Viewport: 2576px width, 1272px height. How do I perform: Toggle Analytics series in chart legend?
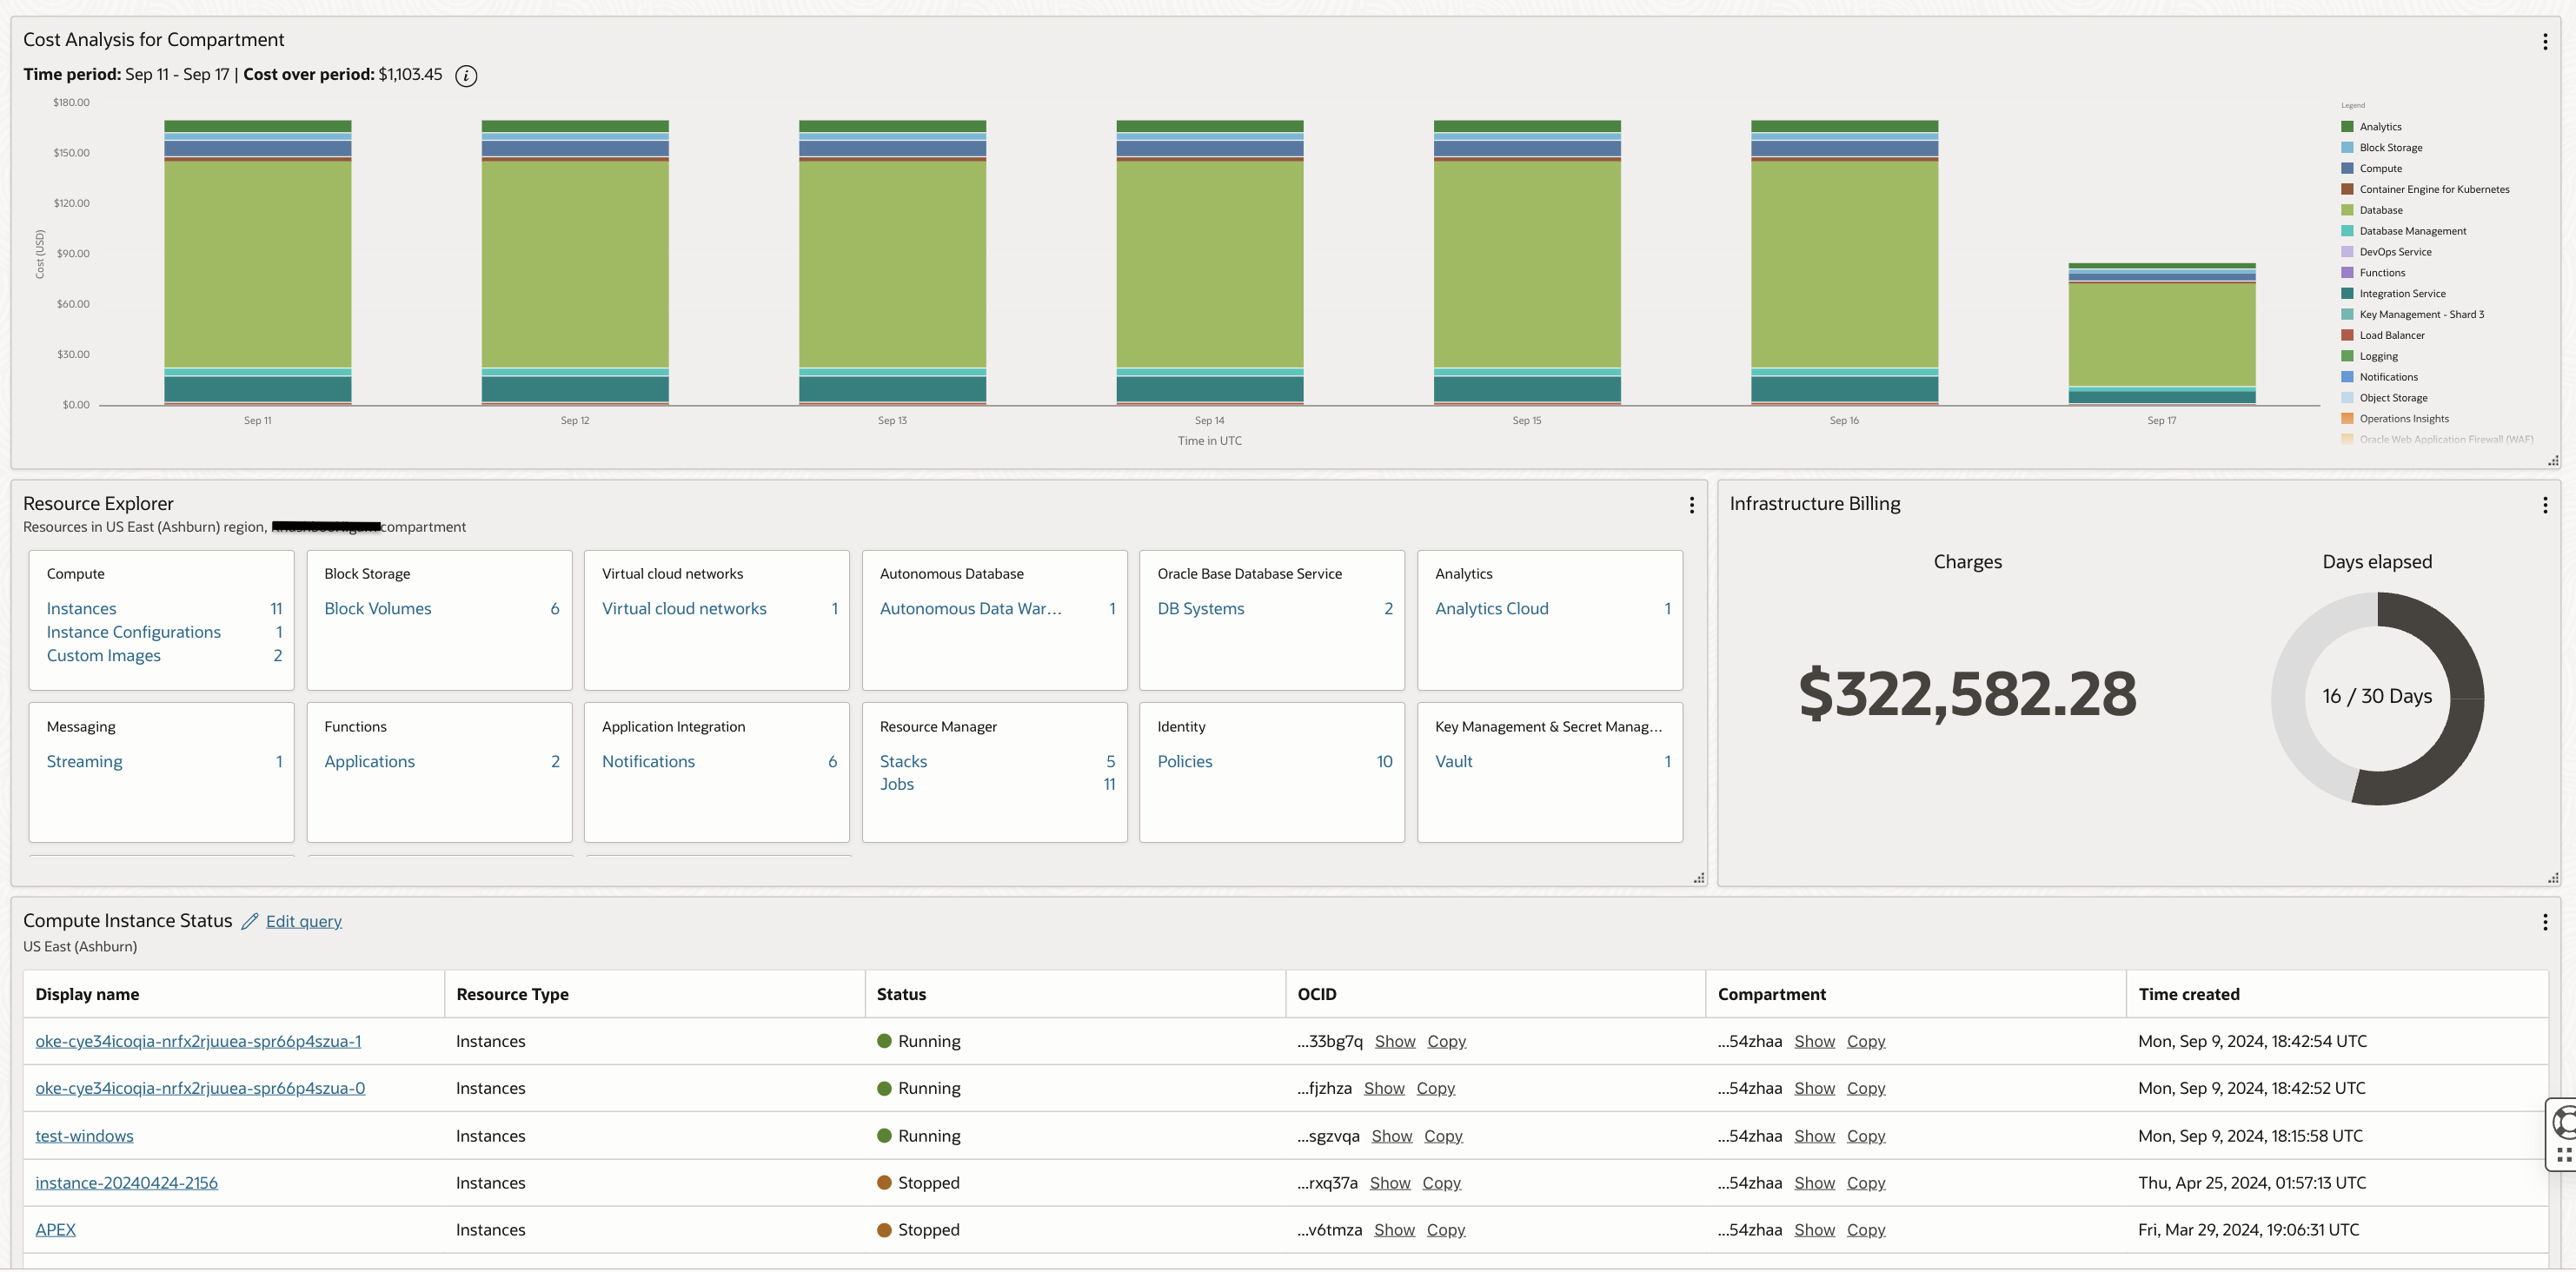(2380, 127)
